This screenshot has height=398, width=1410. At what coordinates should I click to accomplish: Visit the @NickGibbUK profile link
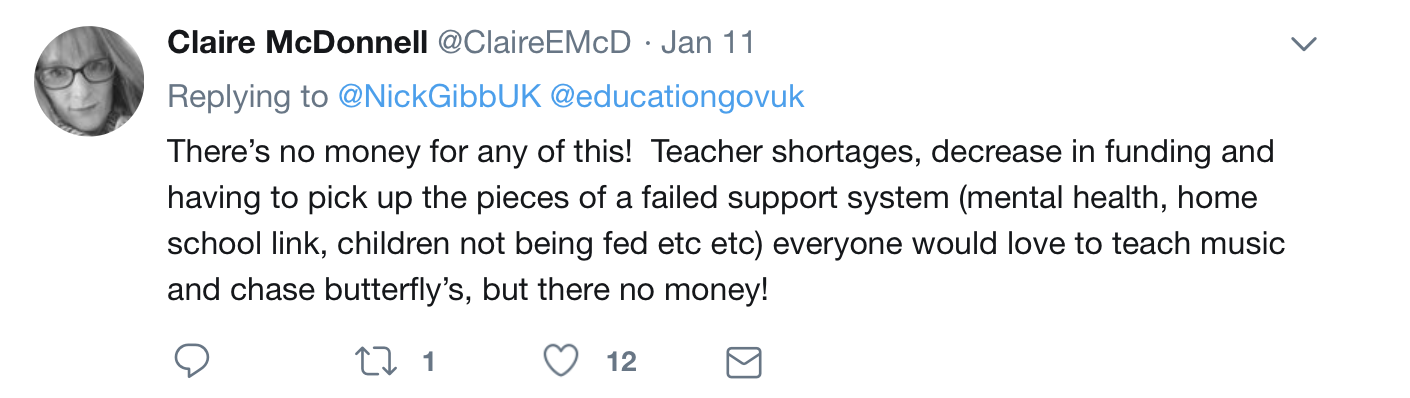(440, 97)
